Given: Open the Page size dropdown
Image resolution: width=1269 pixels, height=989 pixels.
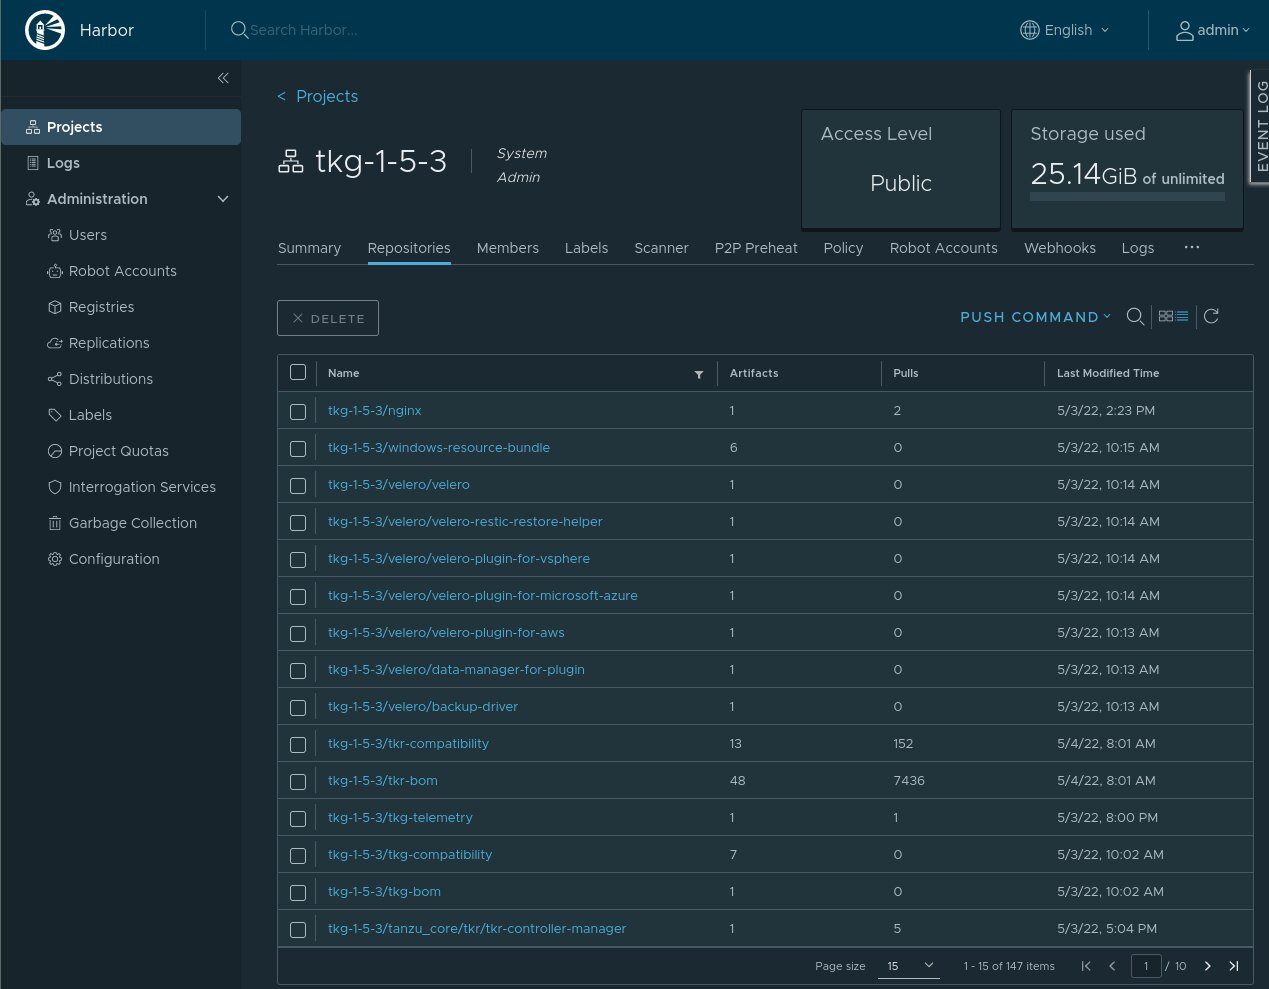Looking at the screenshot, I should (x=907, y=966).
